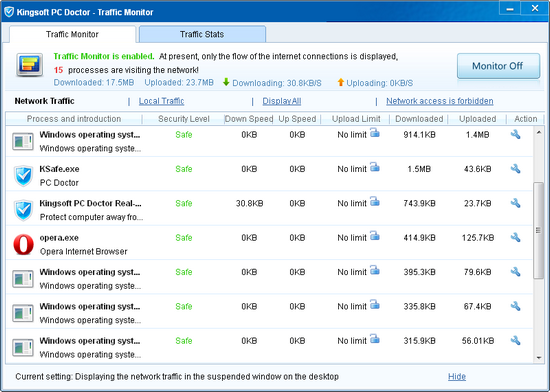550x392 pixels.
Task: Click Windows process icon in 315.9KB row
Action: click(x=23, y=347)
